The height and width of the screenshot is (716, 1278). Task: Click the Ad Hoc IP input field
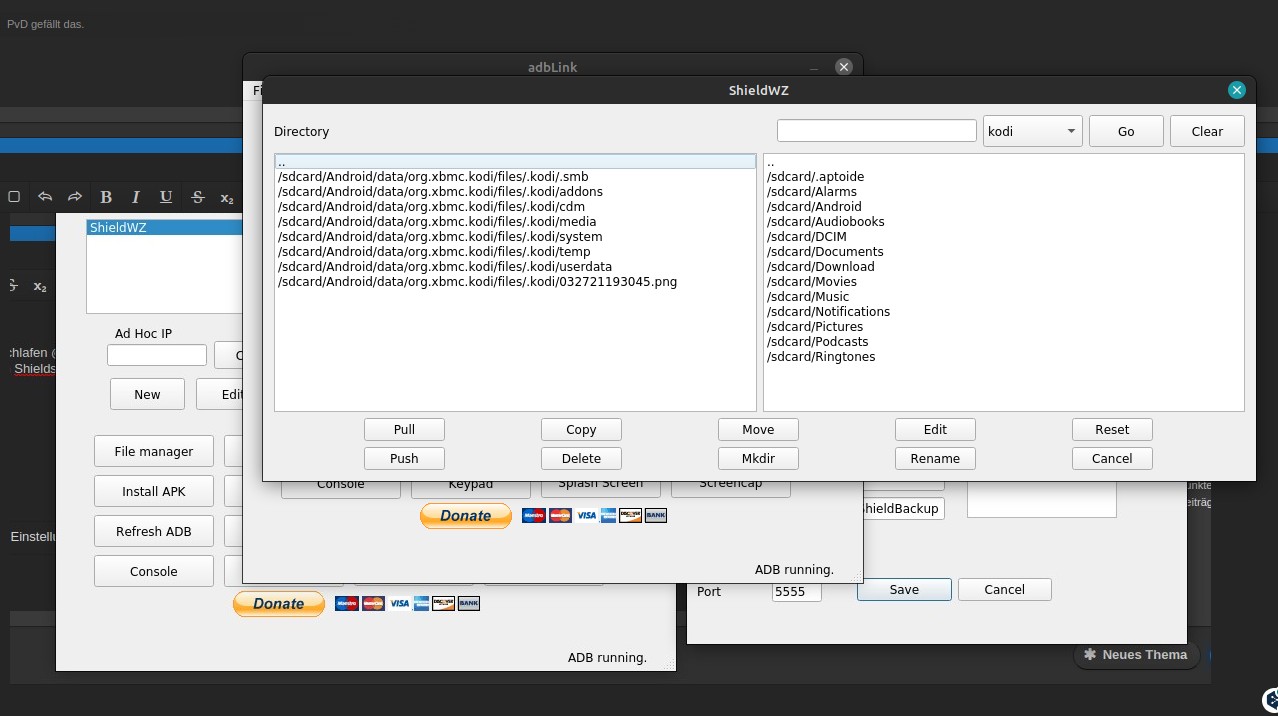(x=157, y=355)
